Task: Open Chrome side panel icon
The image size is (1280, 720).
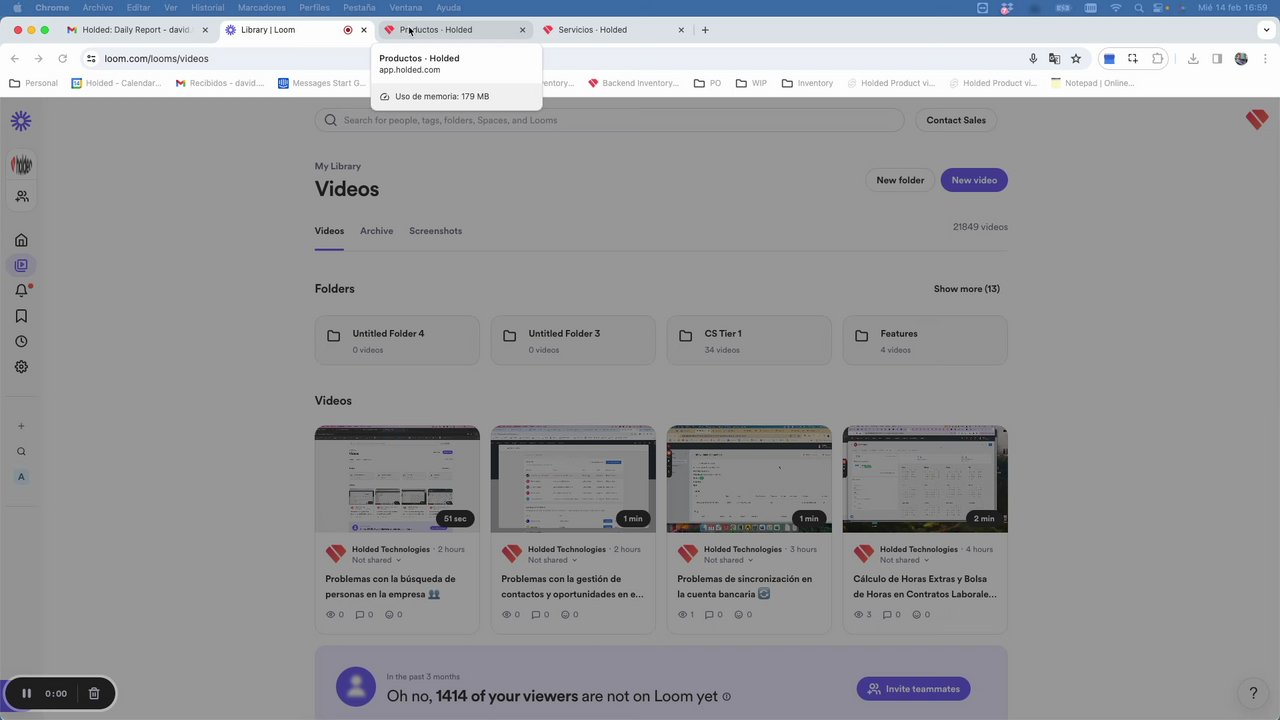Action: click(1217, 58)
